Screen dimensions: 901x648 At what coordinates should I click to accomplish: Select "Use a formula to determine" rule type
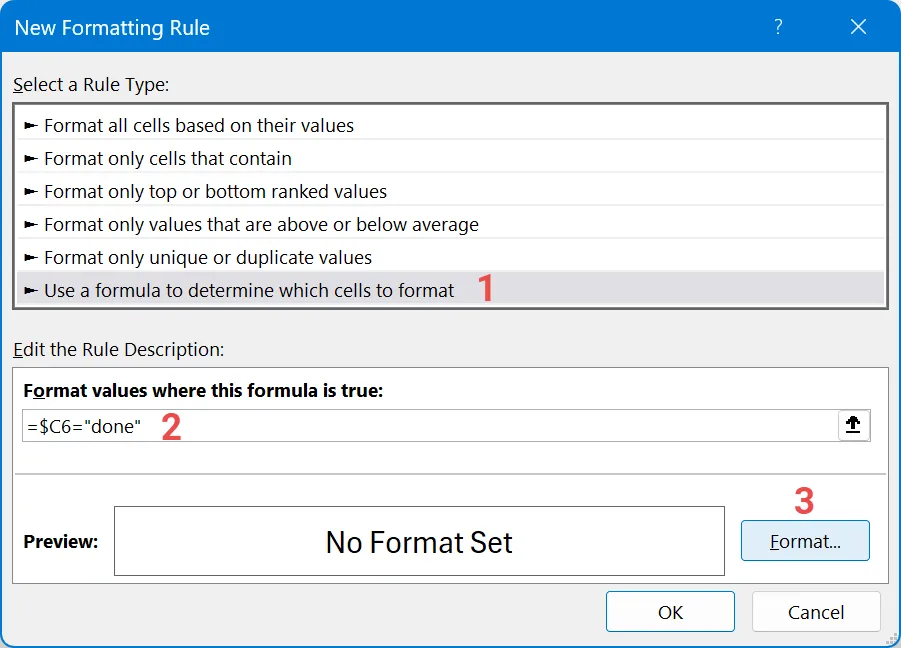pos(249,290)
